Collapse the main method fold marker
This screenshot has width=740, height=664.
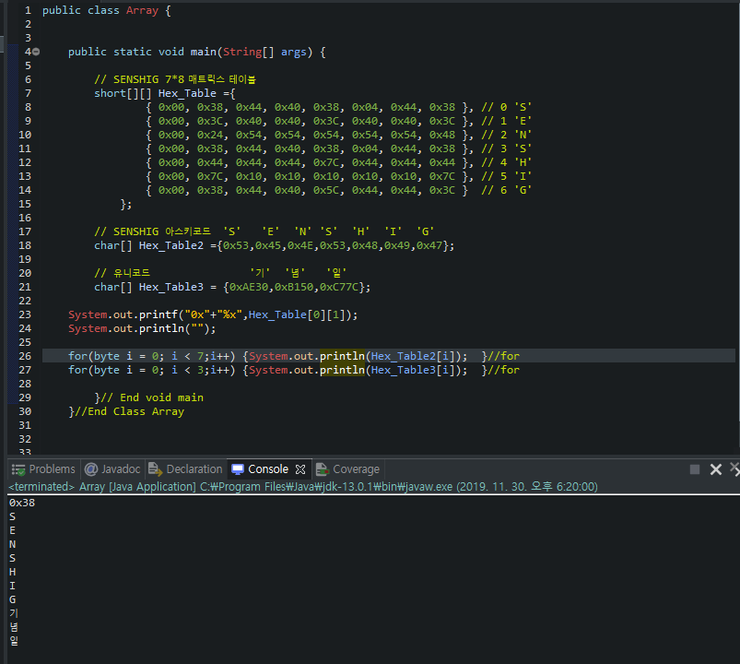(x=36, y=52)
